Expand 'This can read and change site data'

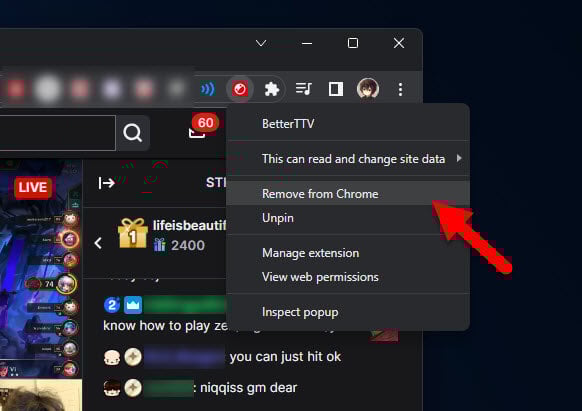[348, 159]
